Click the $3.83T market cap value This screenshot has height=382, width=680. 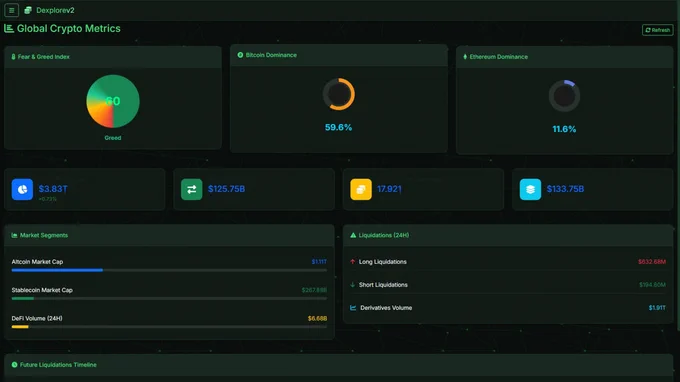(53, 189)
